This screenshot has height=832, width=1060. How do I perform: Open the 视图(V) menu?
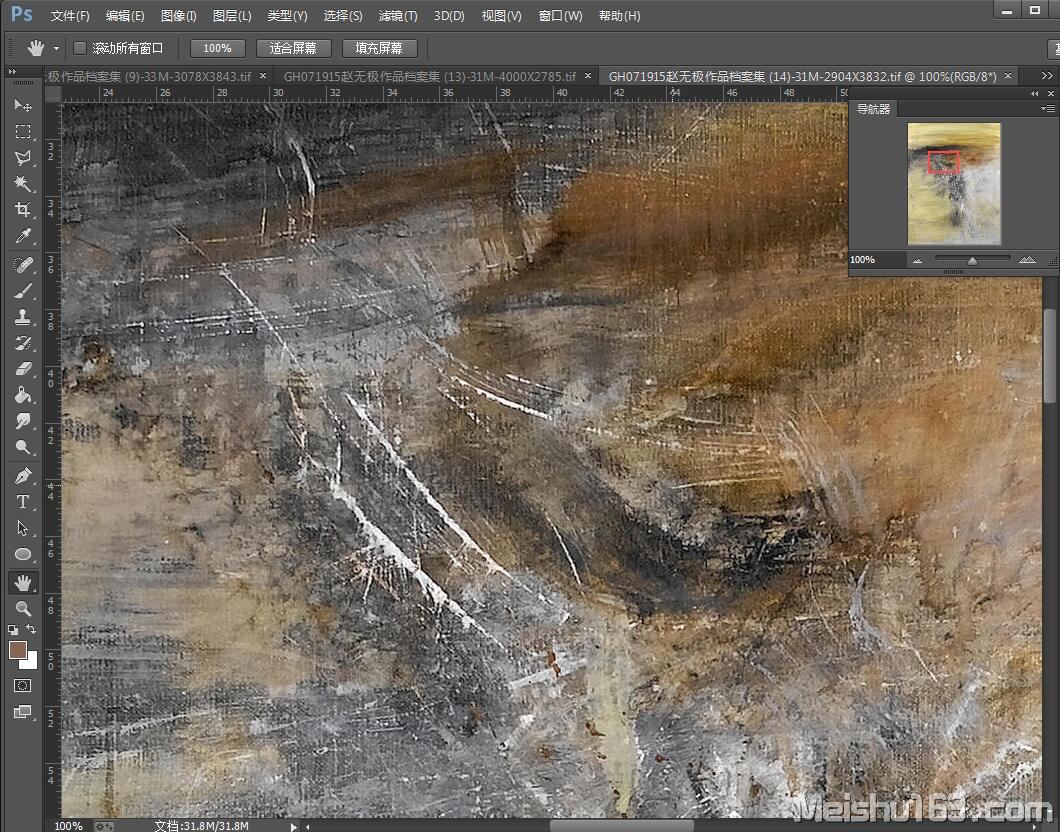point(502,16)
